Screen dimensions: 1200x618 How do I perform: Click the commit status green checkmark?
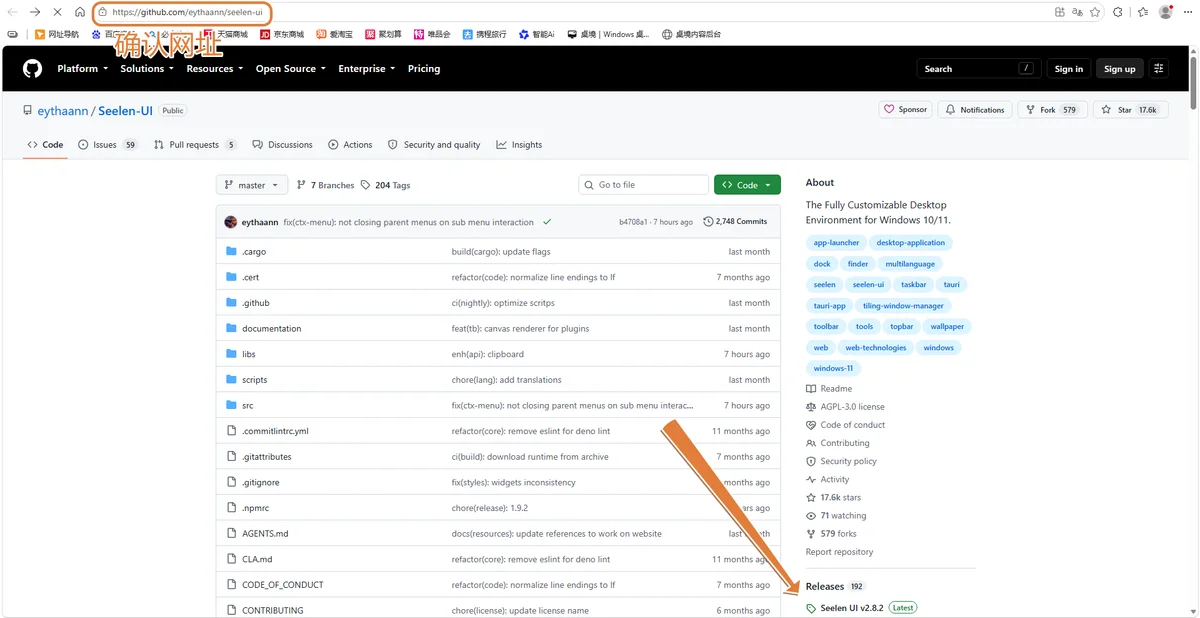click(547, 222)
